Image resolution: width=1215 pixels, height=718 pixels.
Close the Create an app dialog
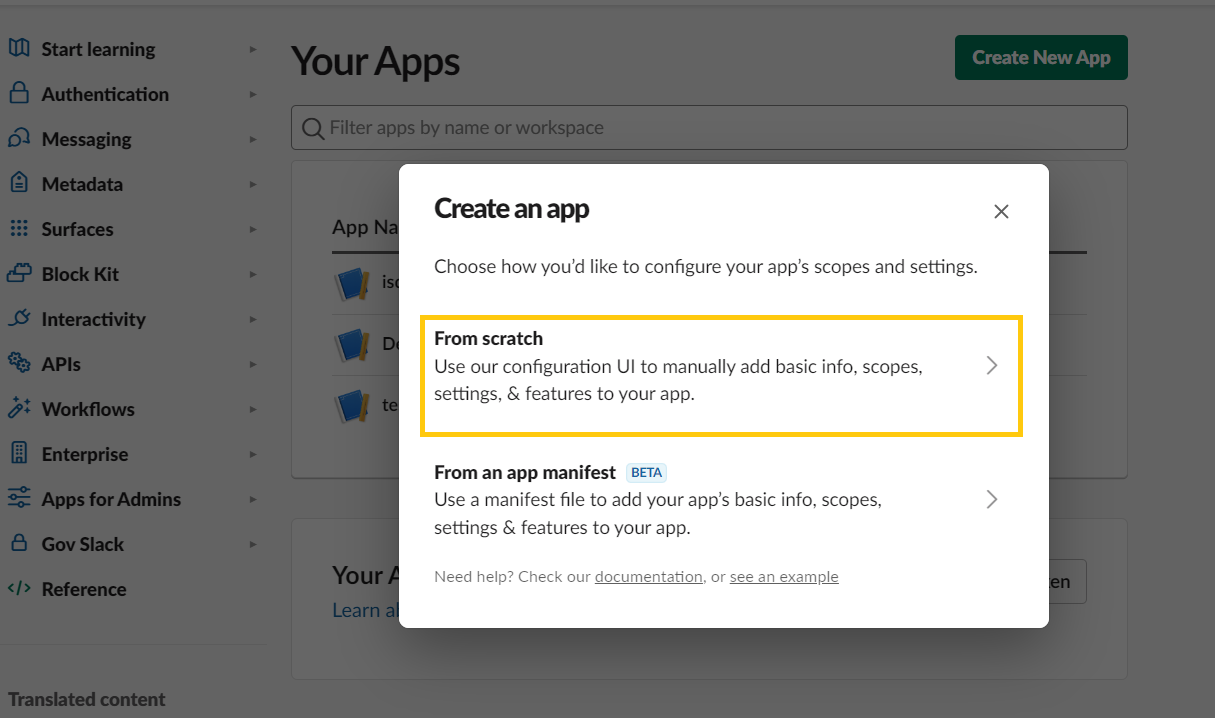coord(1001,212)
